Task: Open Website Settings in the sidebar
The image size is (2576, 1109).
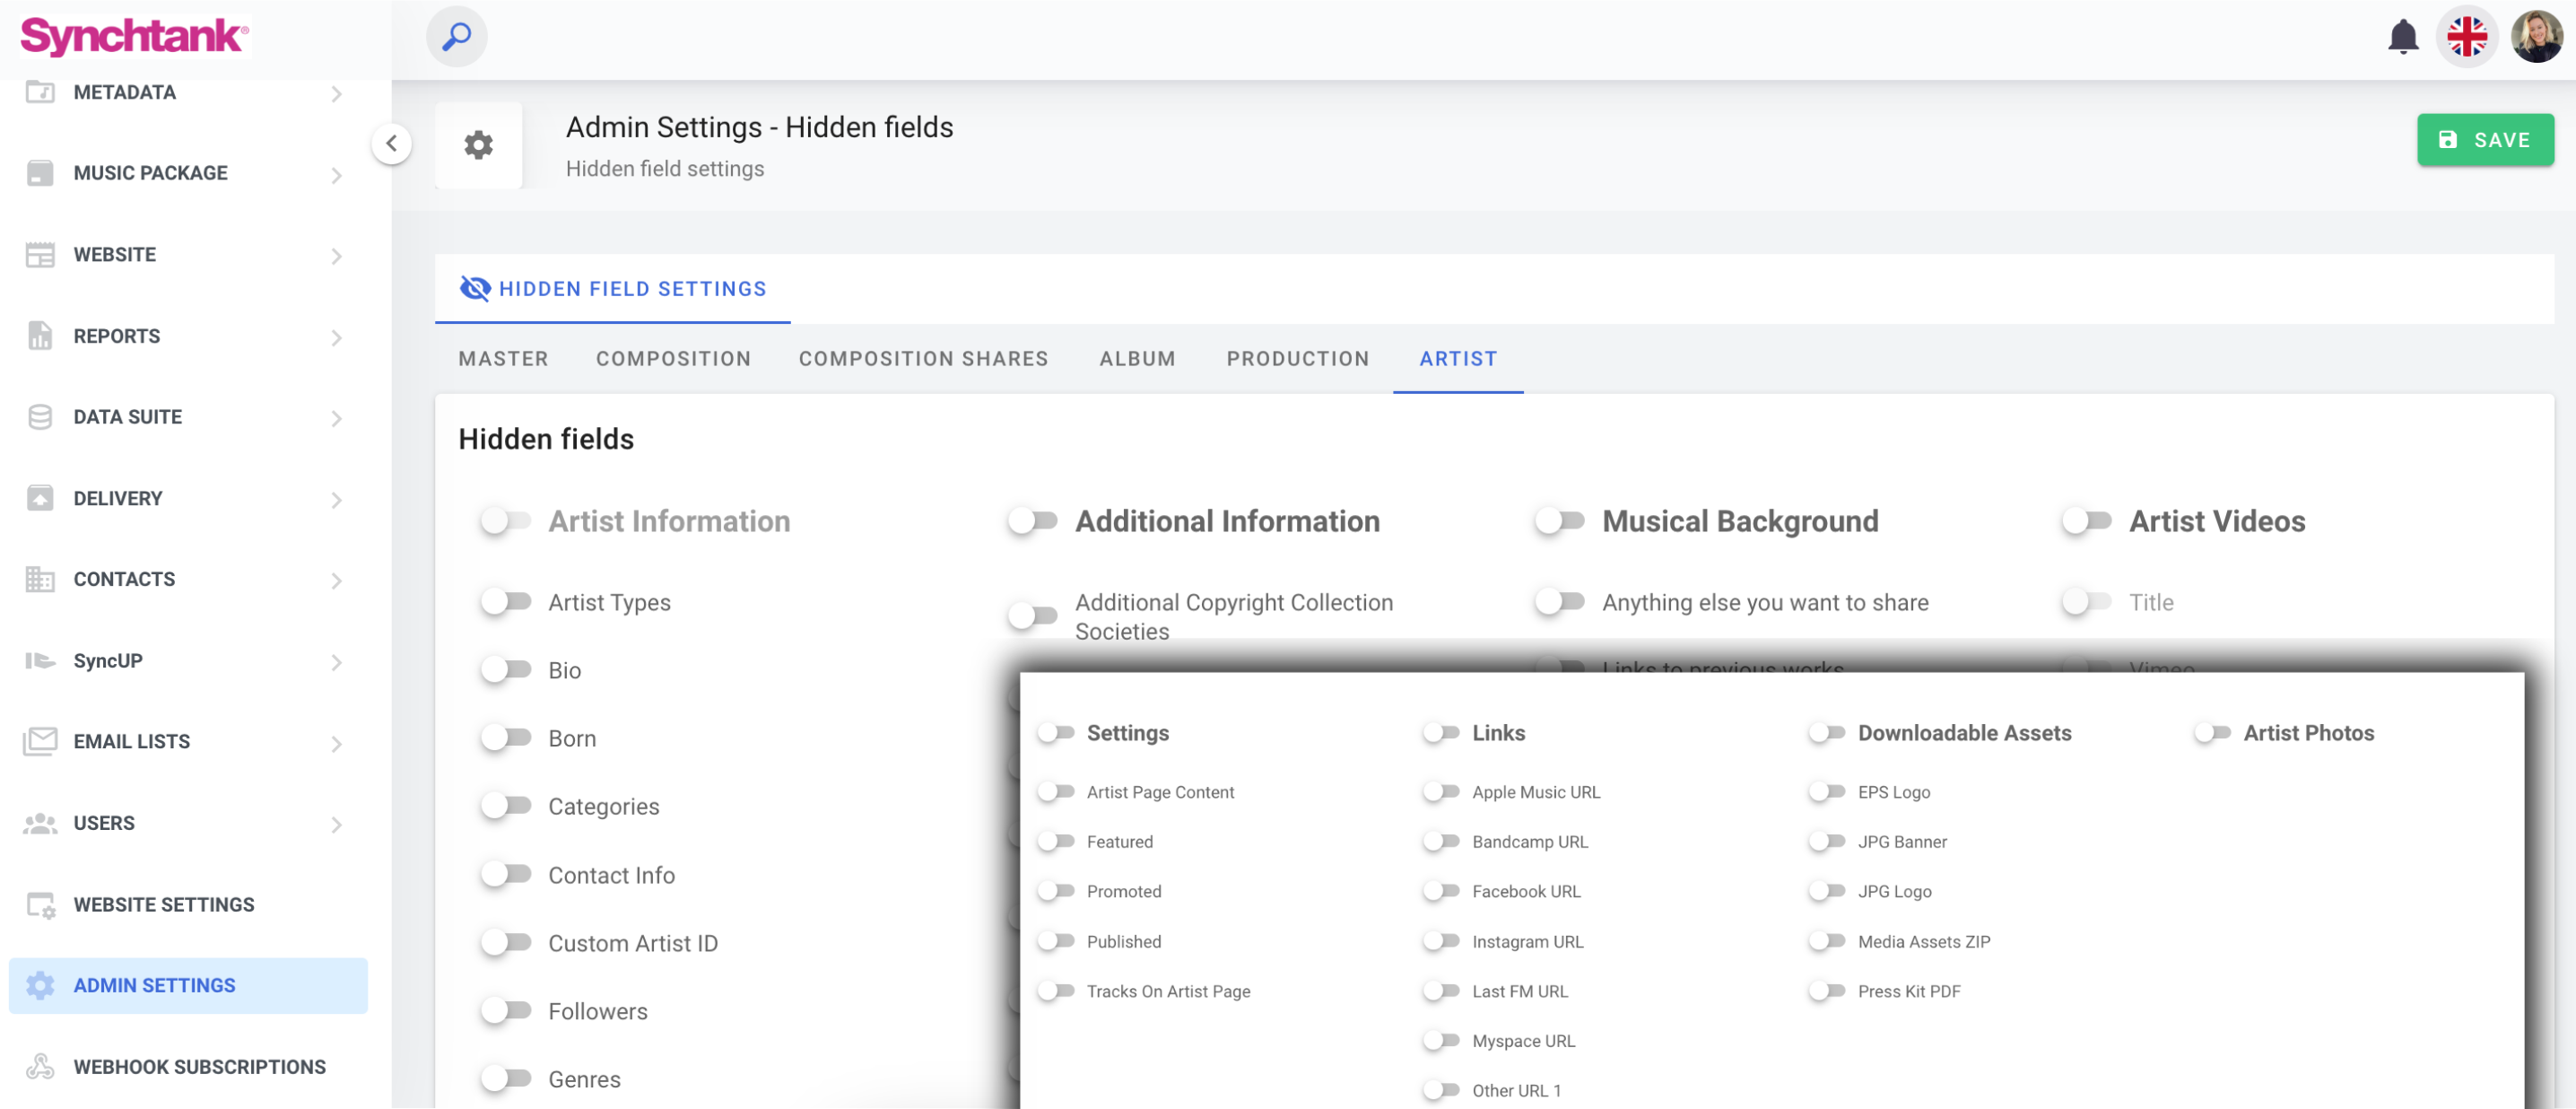Action: [164, 904]
